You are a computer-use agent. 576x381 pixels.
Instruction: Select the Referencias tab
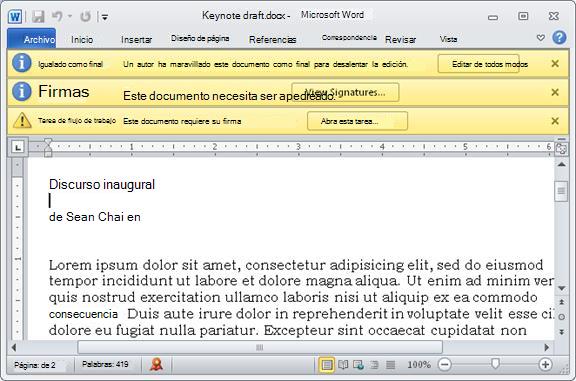coord(272,39)
